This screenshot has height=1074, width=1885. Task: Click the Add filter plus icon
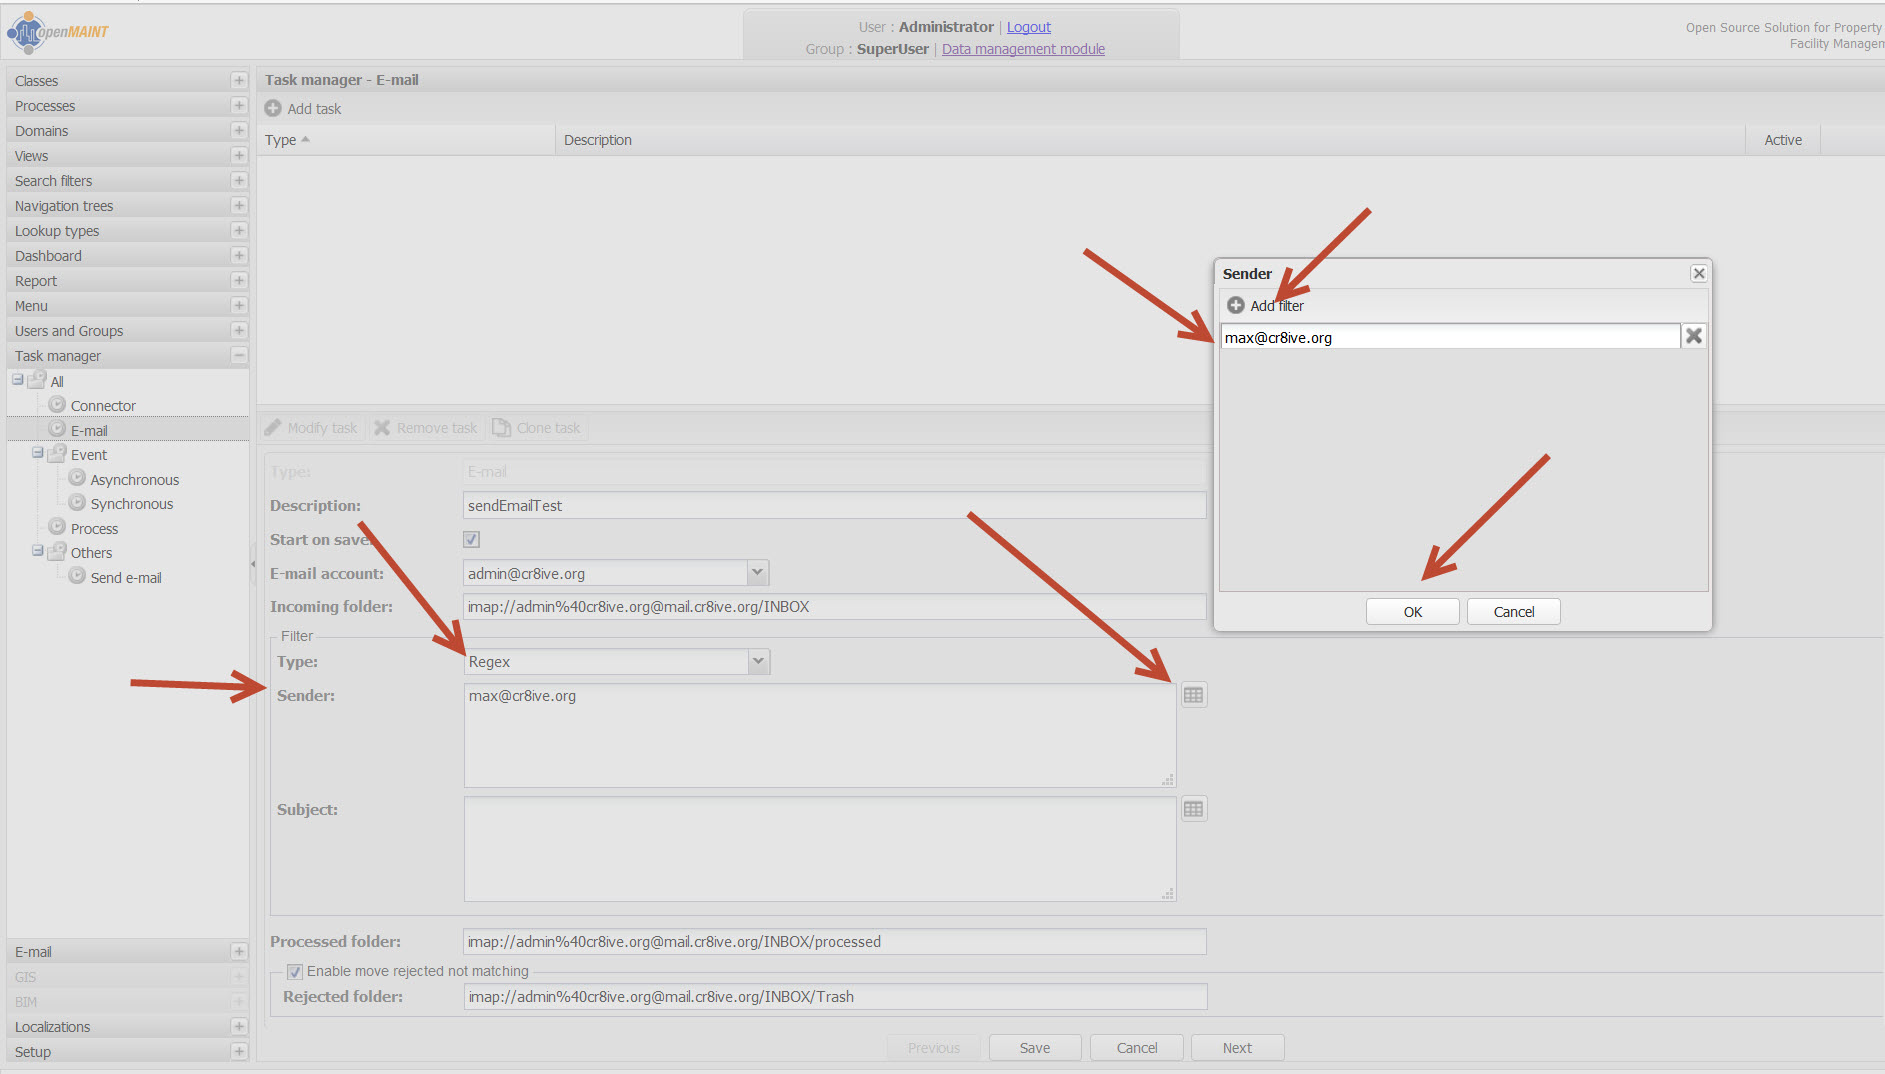1236,306
